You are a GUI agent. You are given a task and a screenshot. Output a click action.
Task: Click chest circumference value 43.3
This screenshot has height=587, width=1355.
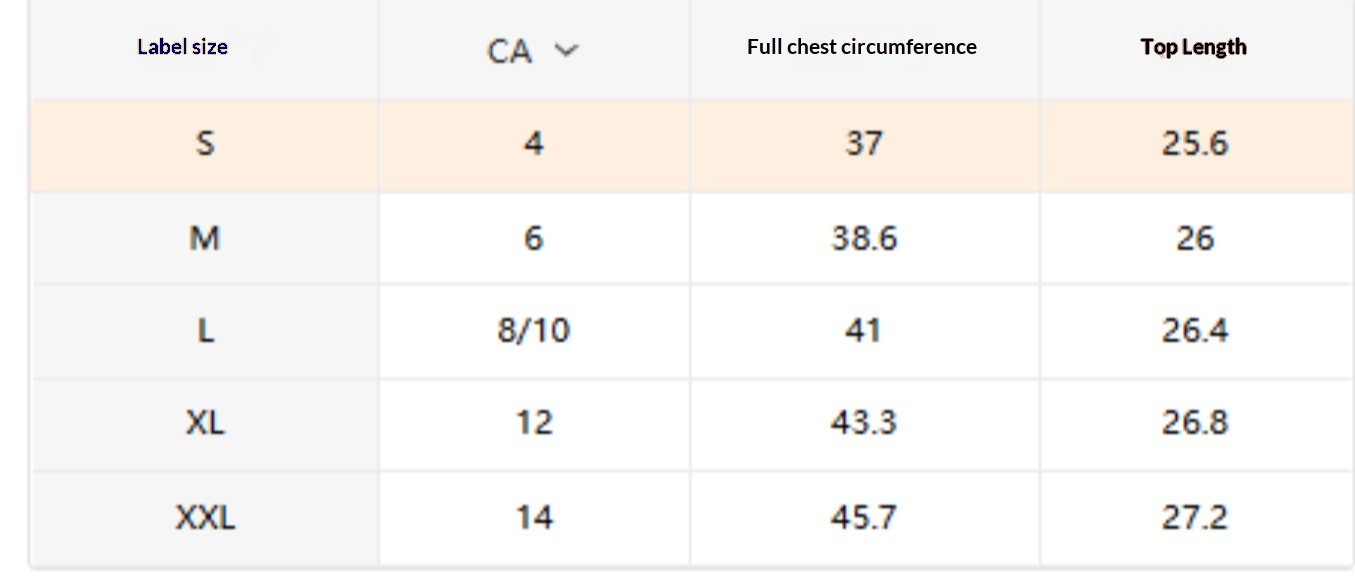click(x=864, y=422)
